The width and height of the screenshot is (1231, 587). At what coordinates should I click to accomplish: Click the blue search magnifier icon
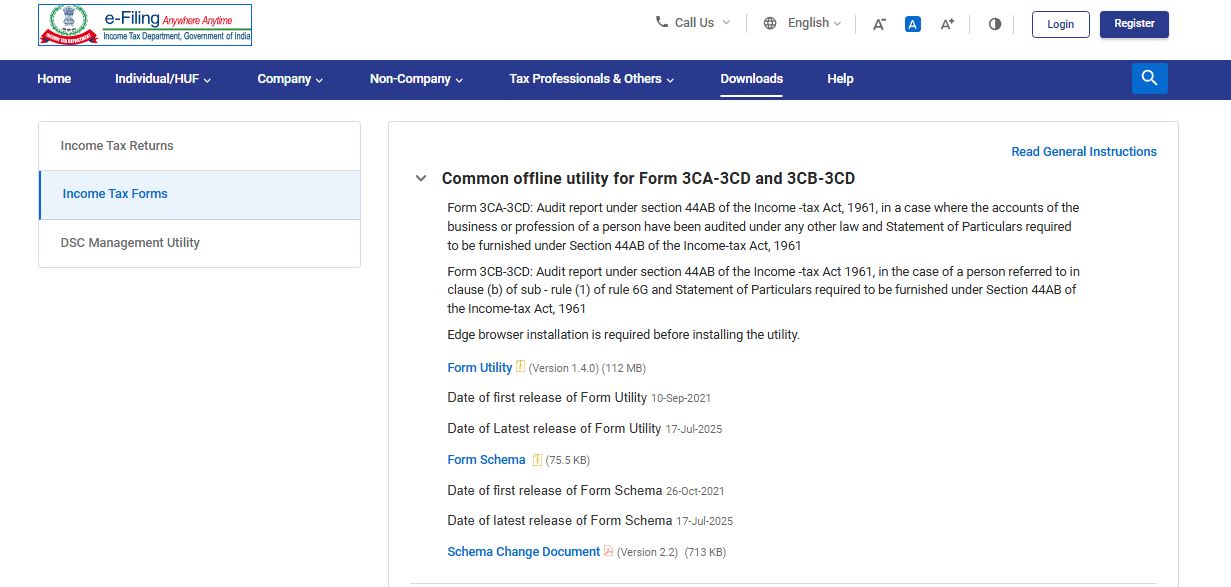(1149, 79)
